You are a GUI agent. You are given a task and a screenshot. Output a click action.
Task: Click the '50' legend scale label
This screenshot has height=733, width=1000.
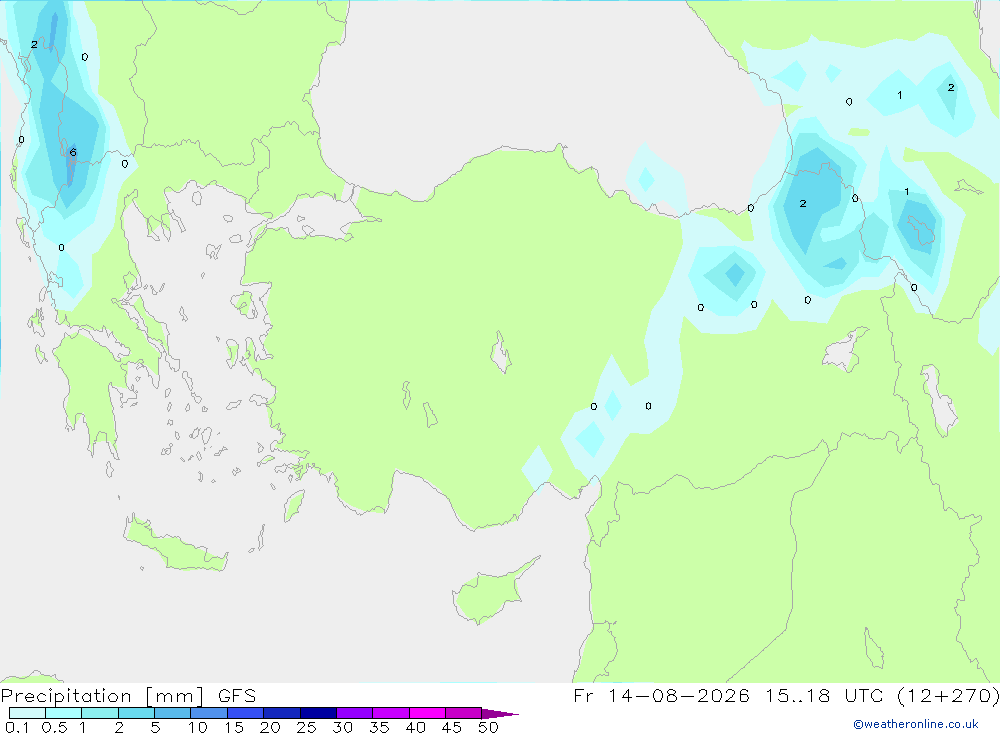(x=489, y=727)
